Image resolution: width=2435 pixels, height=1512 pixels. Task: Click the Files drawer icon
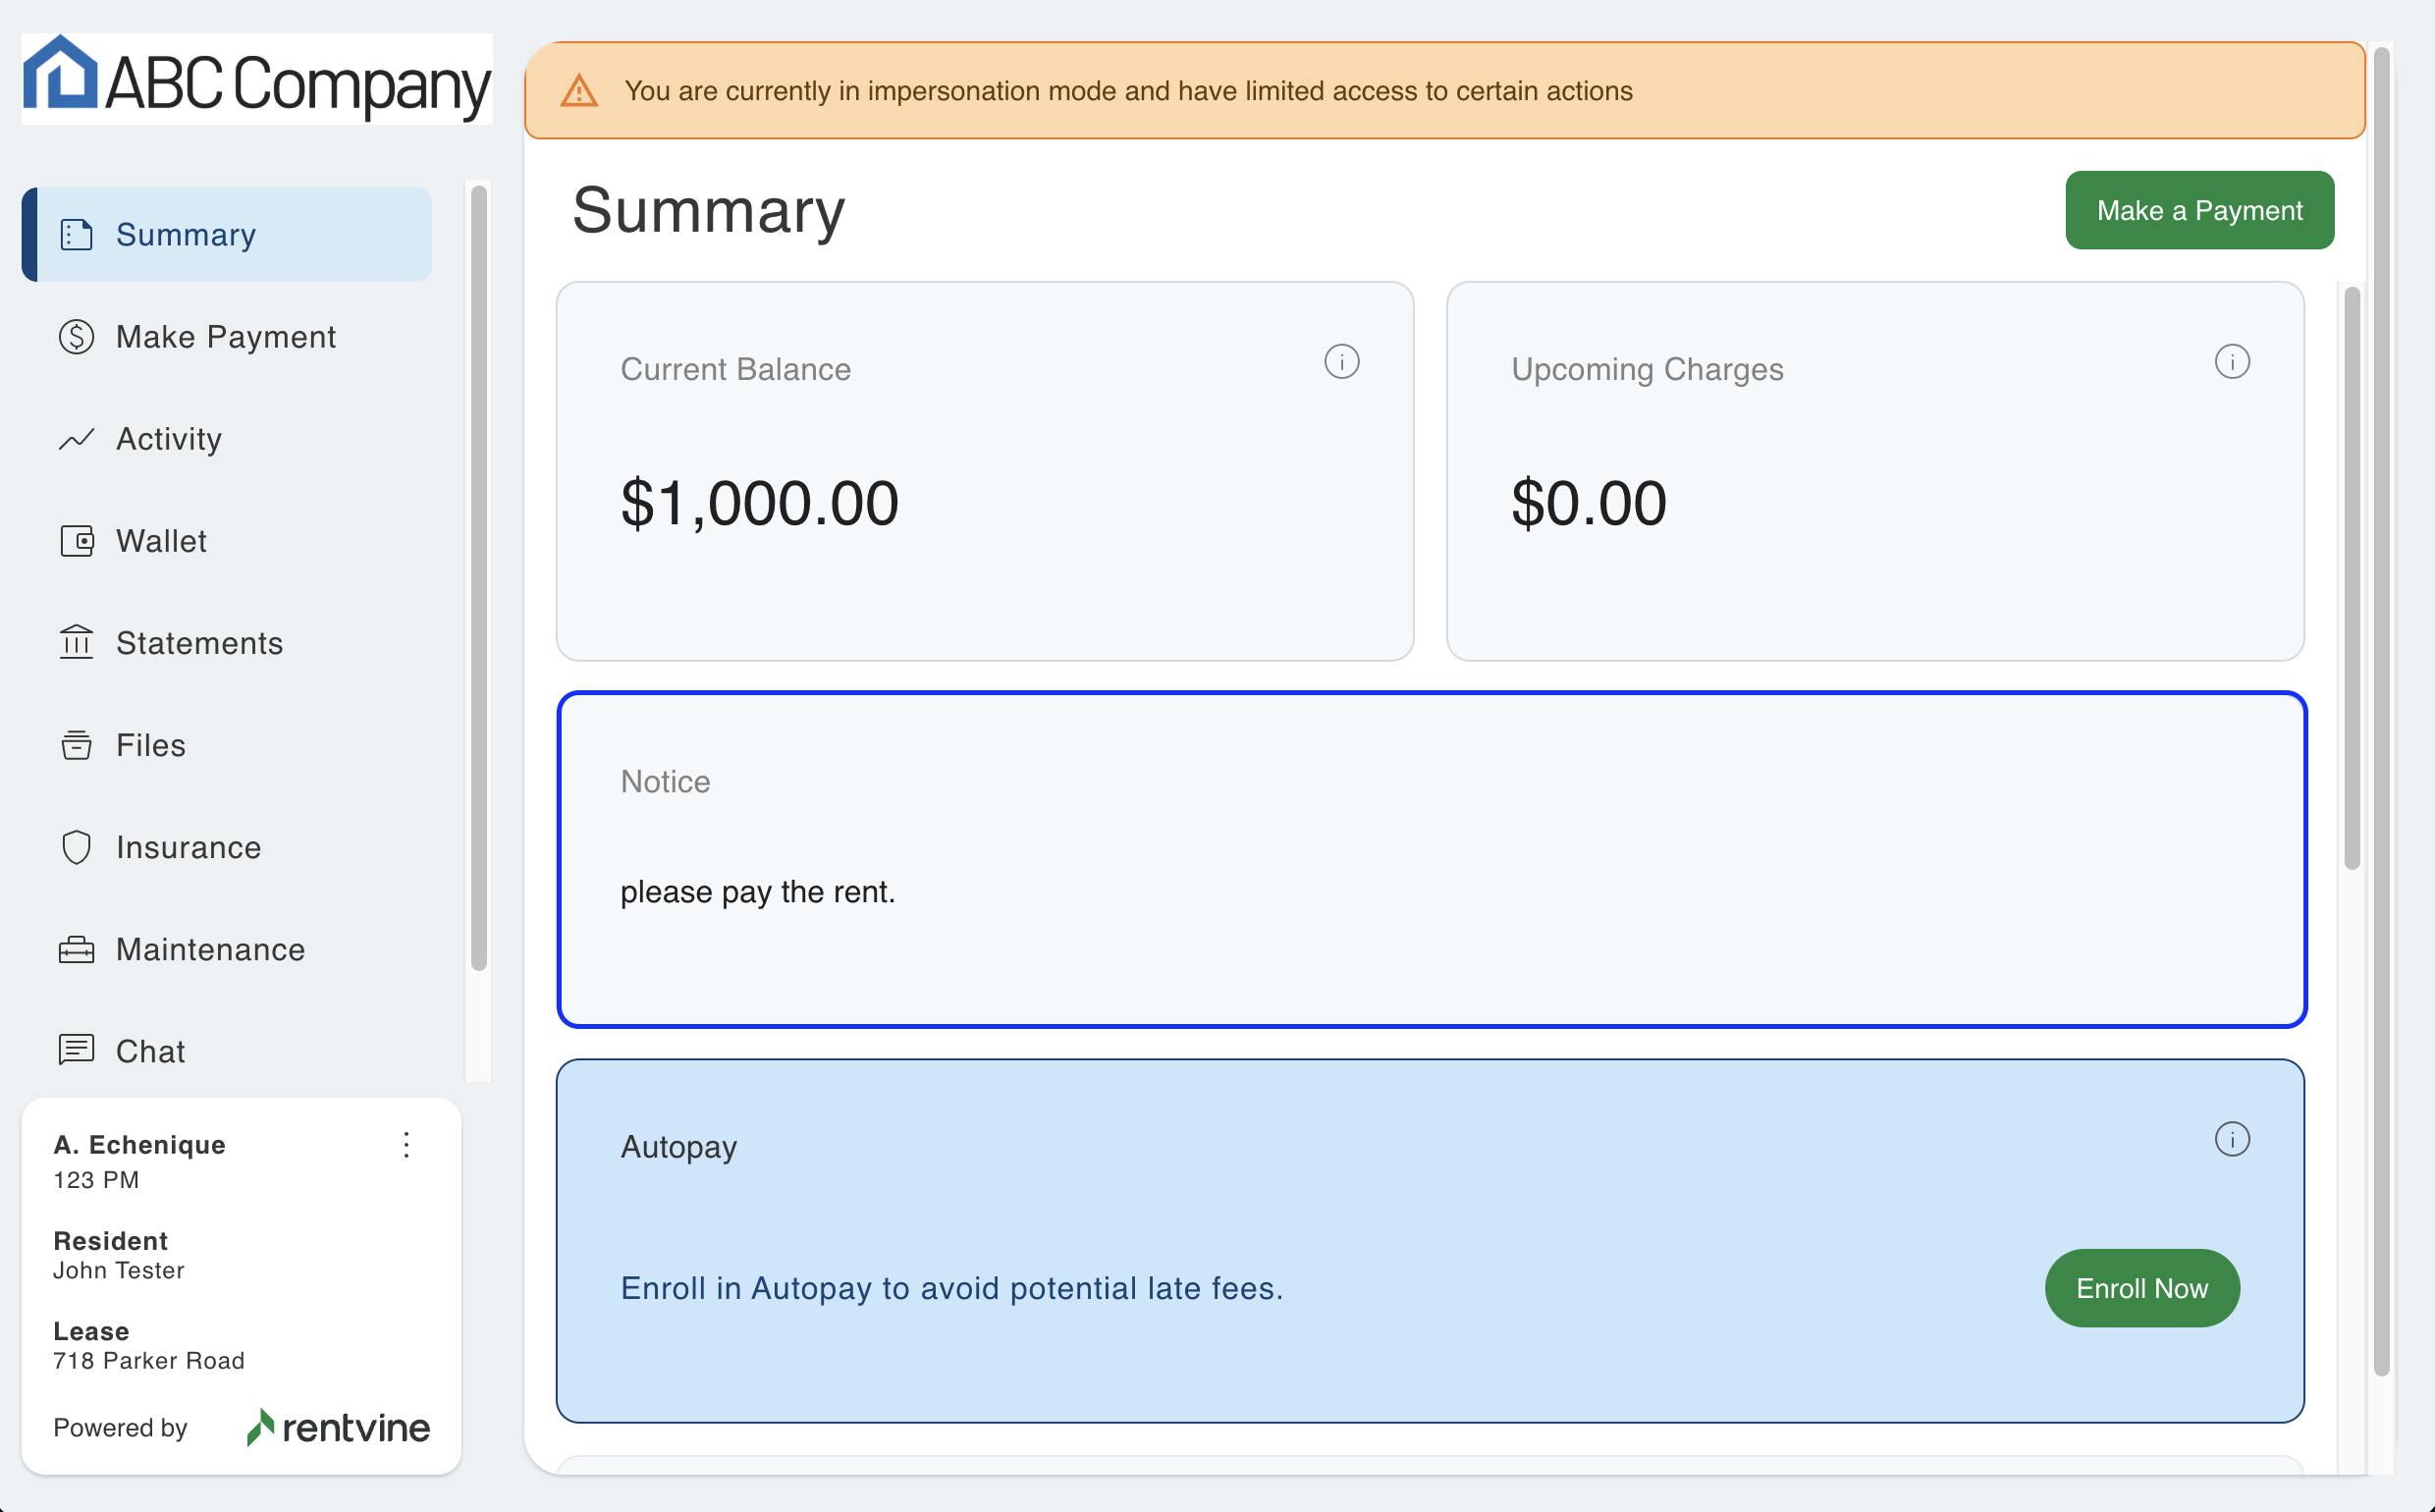point(76,745)
